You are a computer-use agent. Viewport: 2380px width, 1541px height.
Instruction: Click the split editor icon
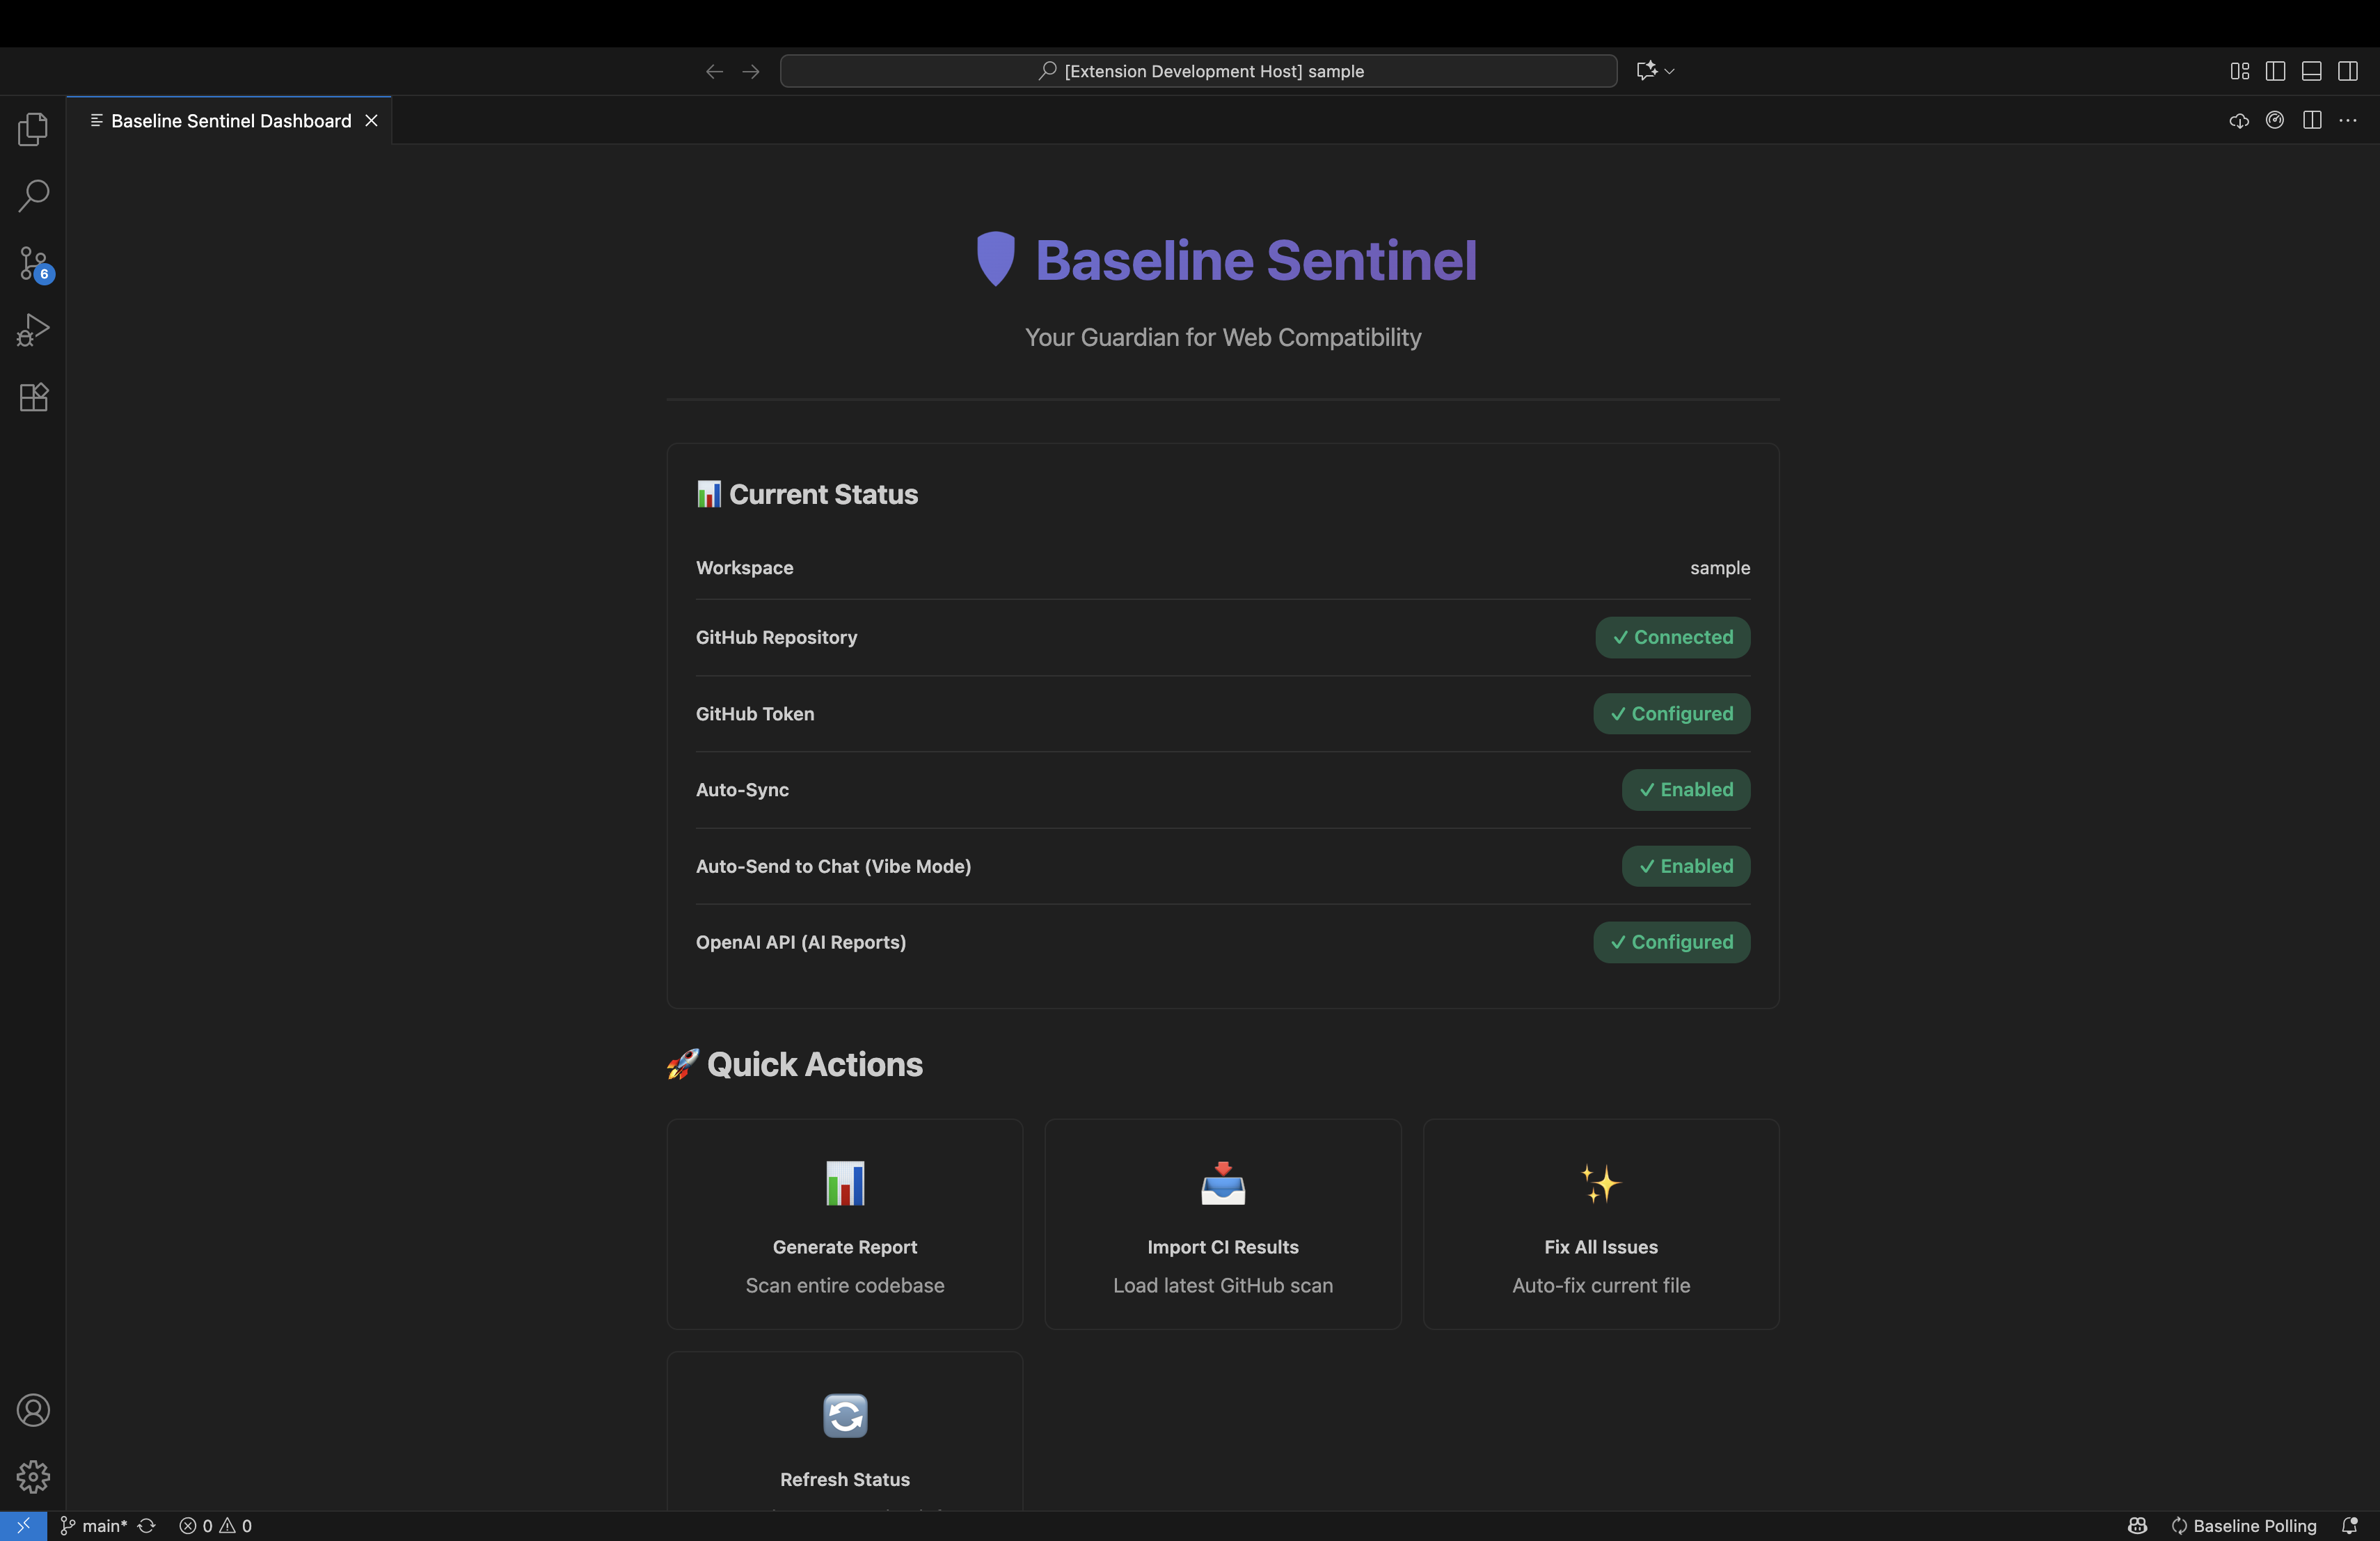(x=2311, y=121)
